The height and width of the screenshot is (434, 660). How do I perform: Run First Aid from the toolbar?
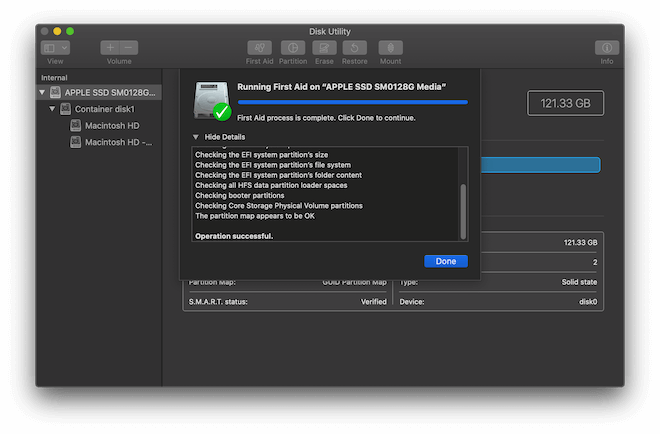[259, 48]
